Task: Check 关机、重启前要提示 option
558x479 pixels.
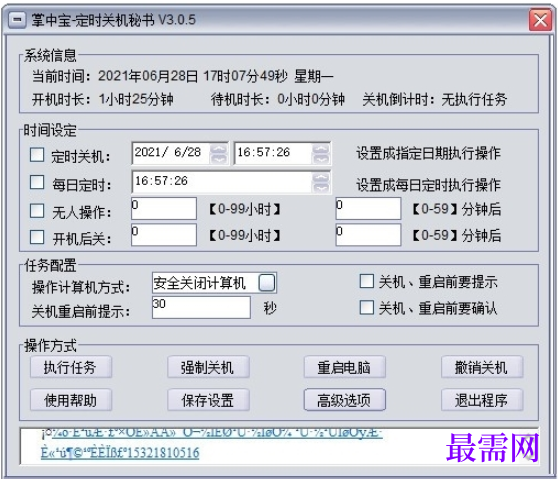Action: click(367, 281)
